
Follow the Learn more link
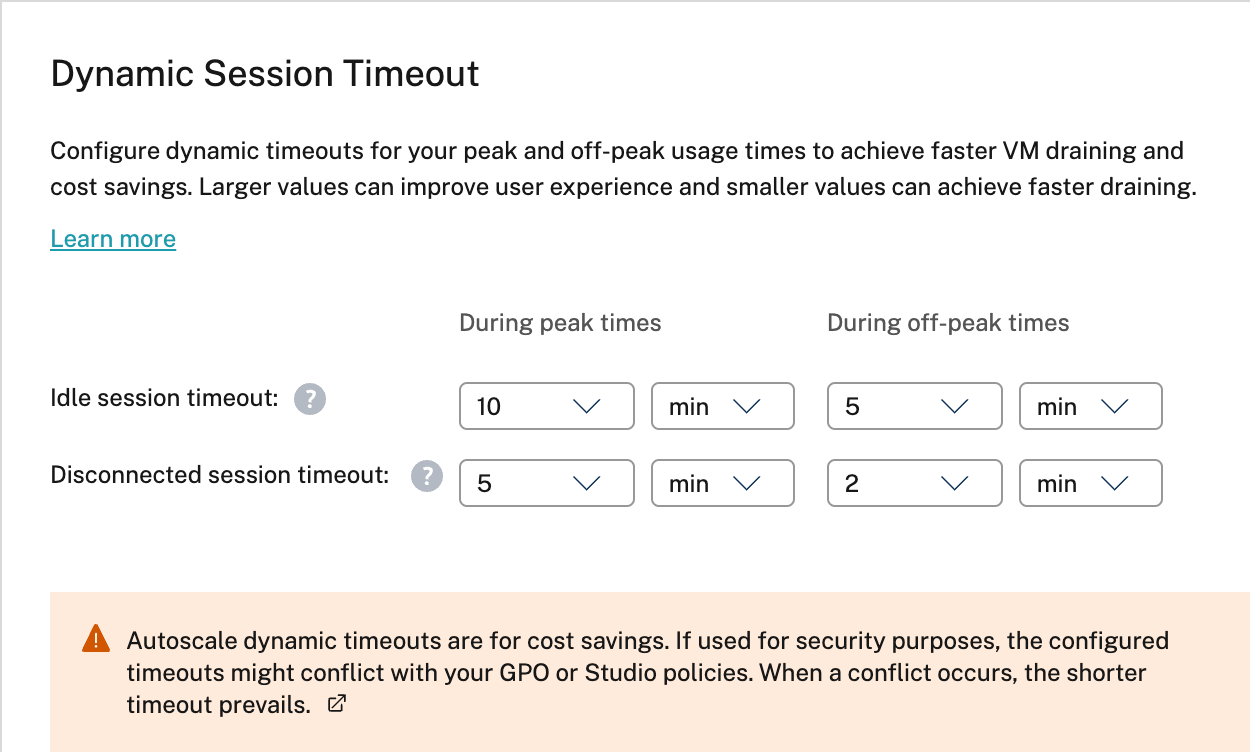(113, 239)
